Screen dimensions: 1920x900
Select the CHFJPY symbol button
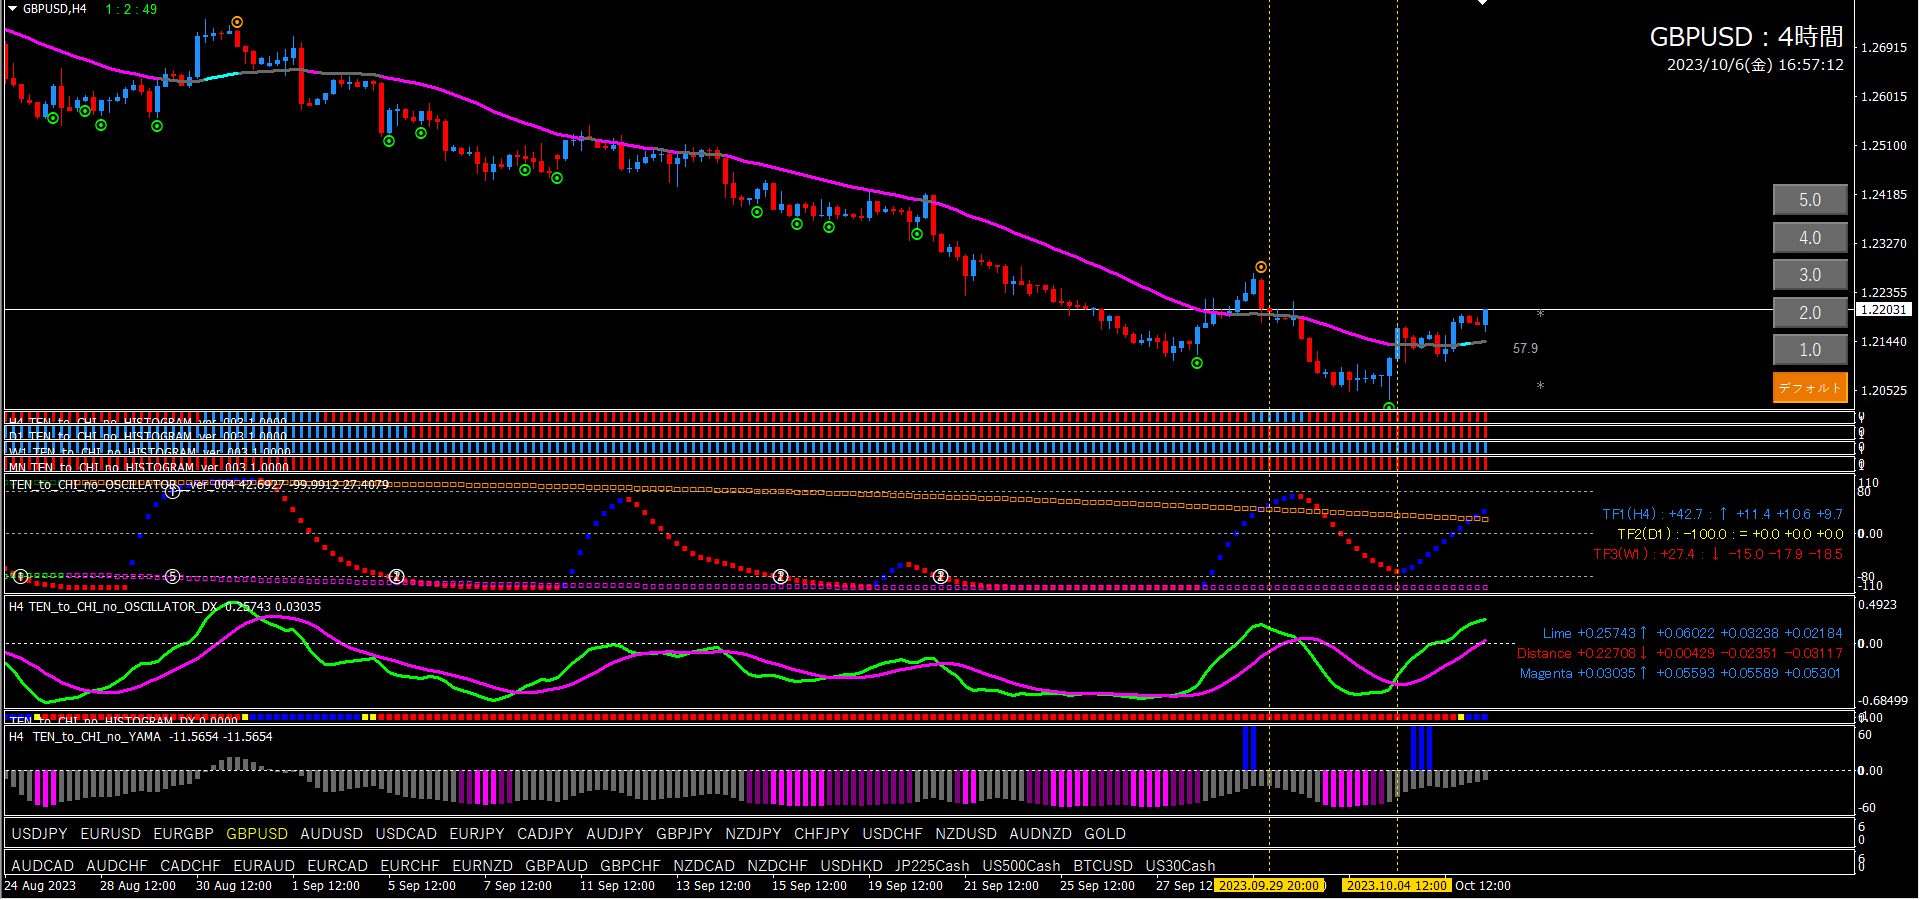pyautogui.click(x=822, y=834)
